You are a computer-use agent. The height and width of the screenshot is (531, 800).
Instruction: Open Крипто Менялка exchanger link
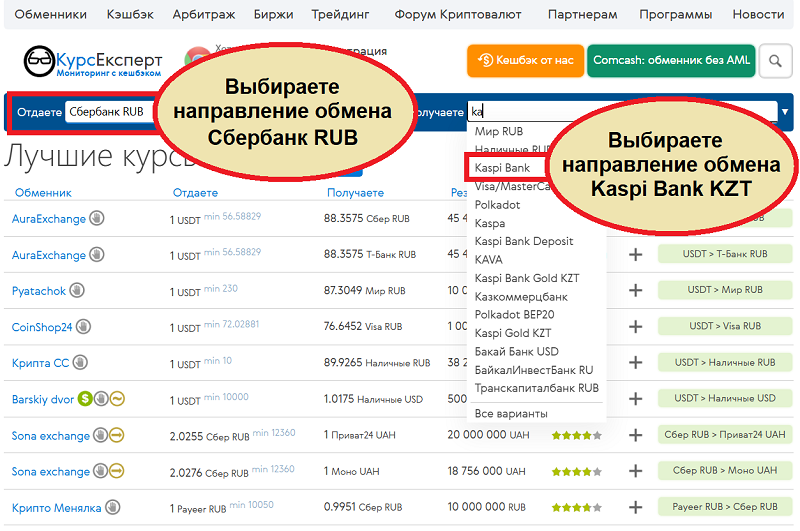click(x=56, y=508)
